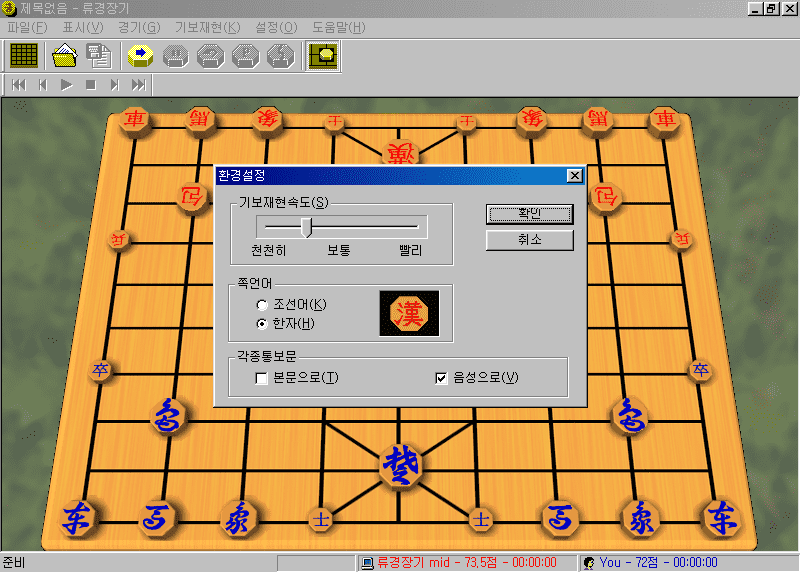Click the yellow piece with blue arrow icon
The image size is (800, 572).
point(138,55)
